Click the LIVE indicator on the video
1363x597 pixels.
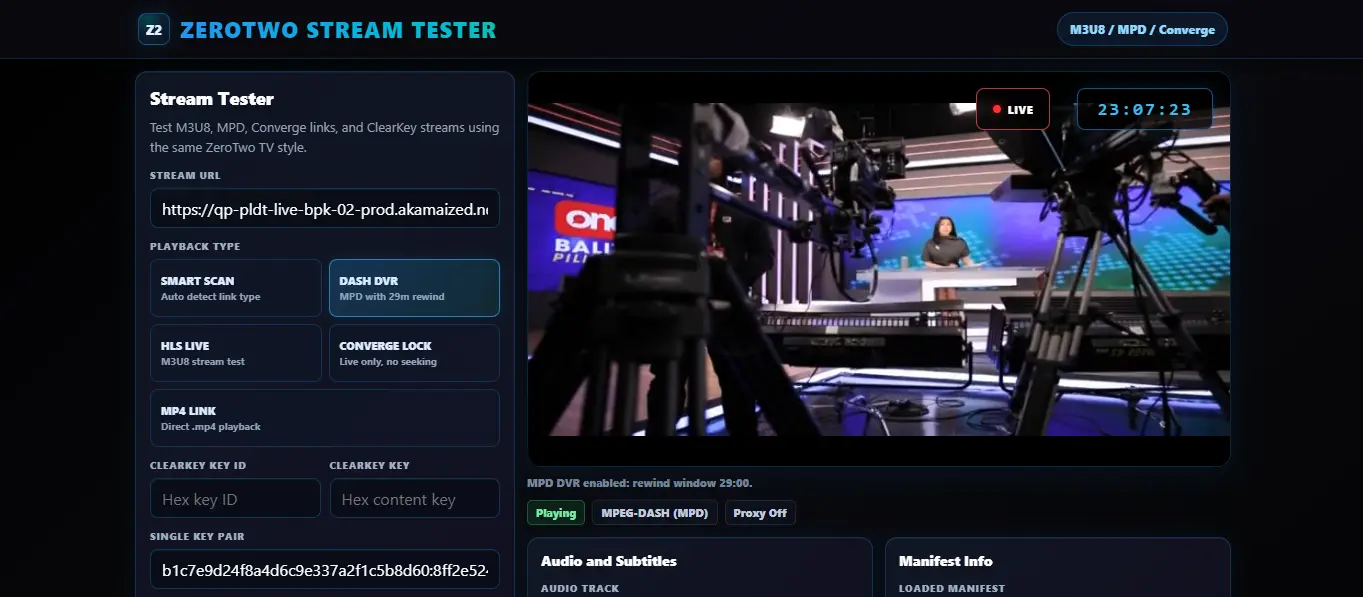[1013, 109]
